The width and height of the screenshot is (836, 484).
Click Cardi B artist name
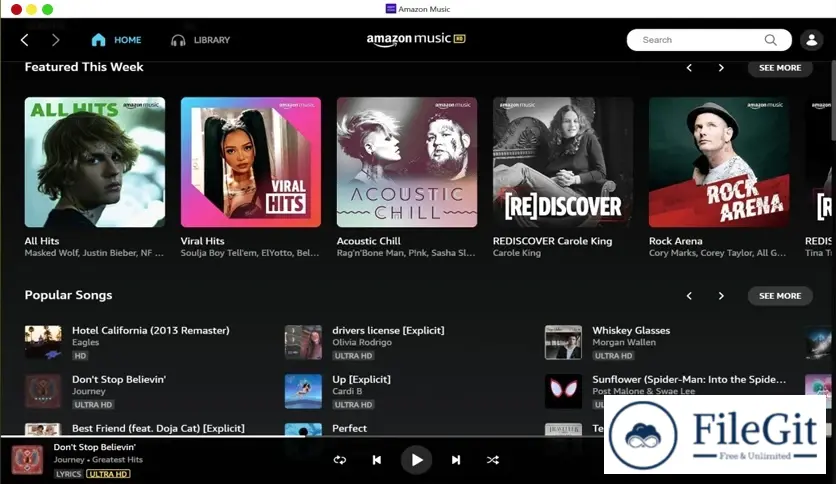347,391
